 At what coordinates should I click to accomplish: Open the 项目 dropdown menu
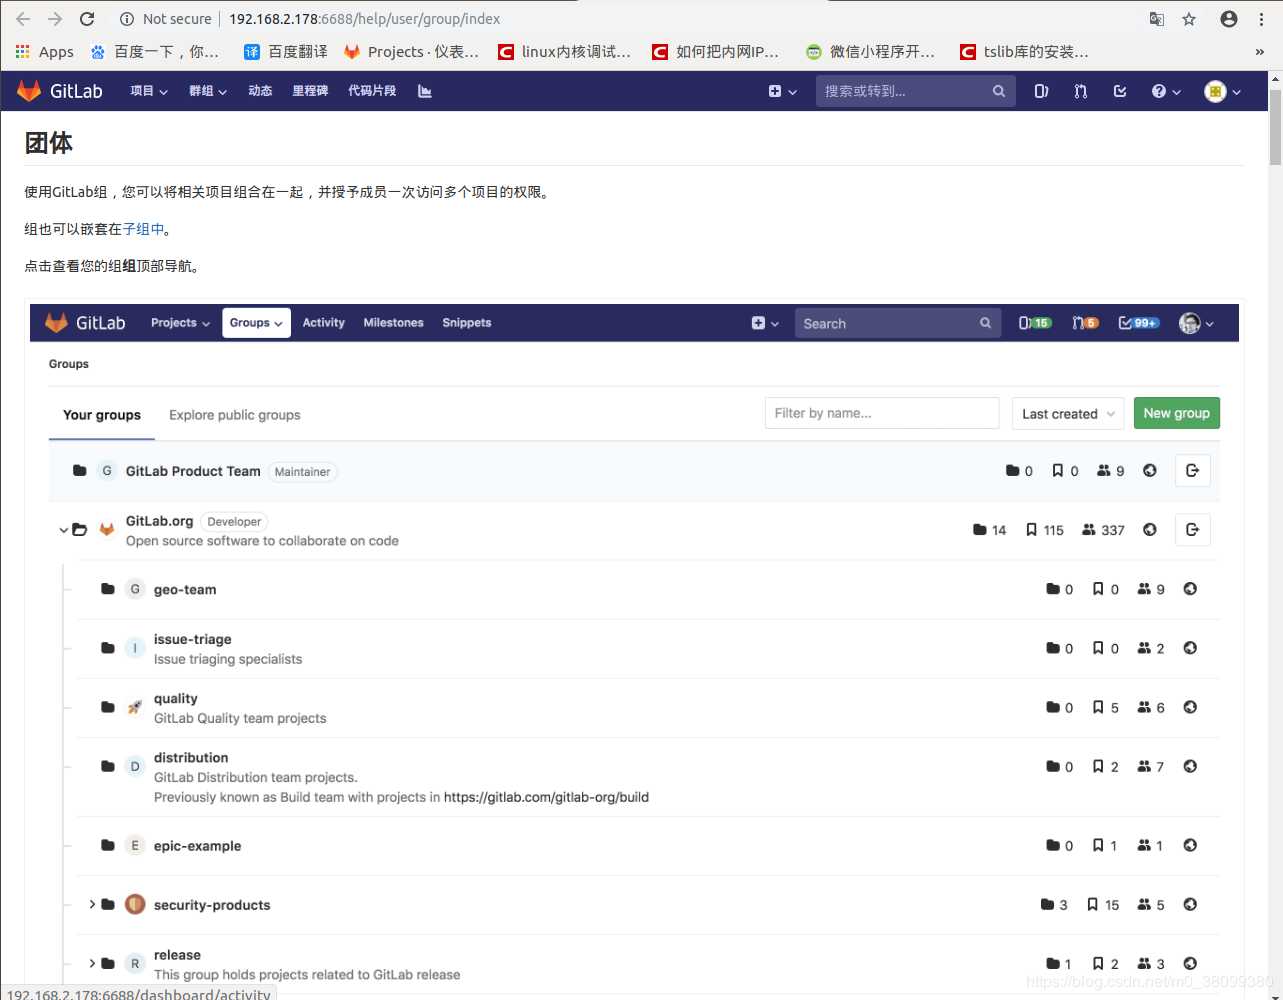coord(149,91)
